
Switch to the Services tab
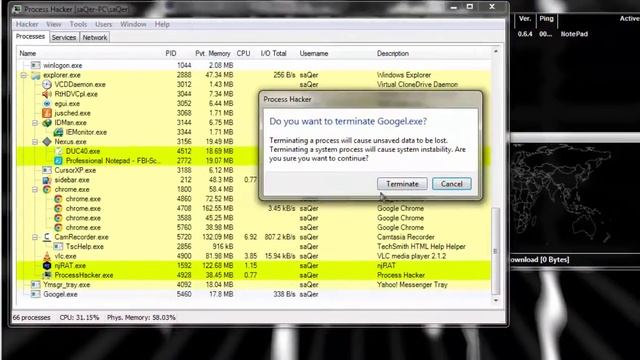[64, 38]
